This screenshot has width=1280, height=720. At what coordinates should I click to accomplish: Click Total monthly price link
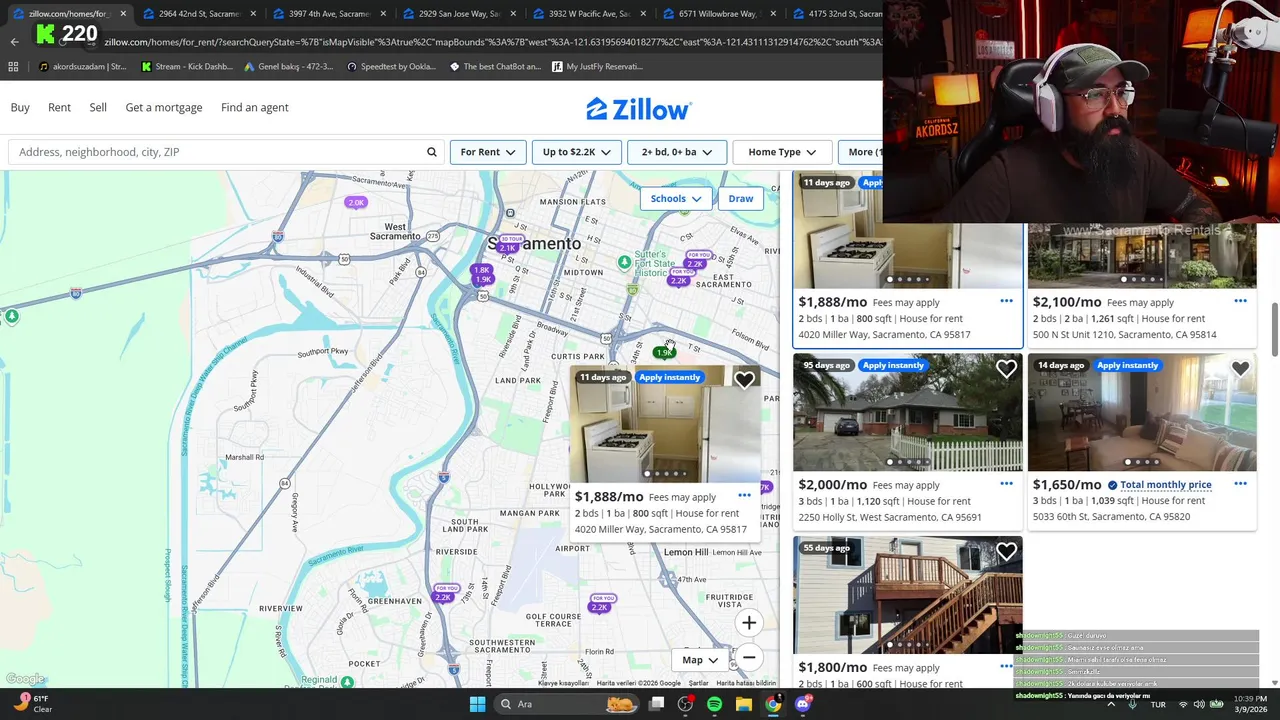(1166, 484)
